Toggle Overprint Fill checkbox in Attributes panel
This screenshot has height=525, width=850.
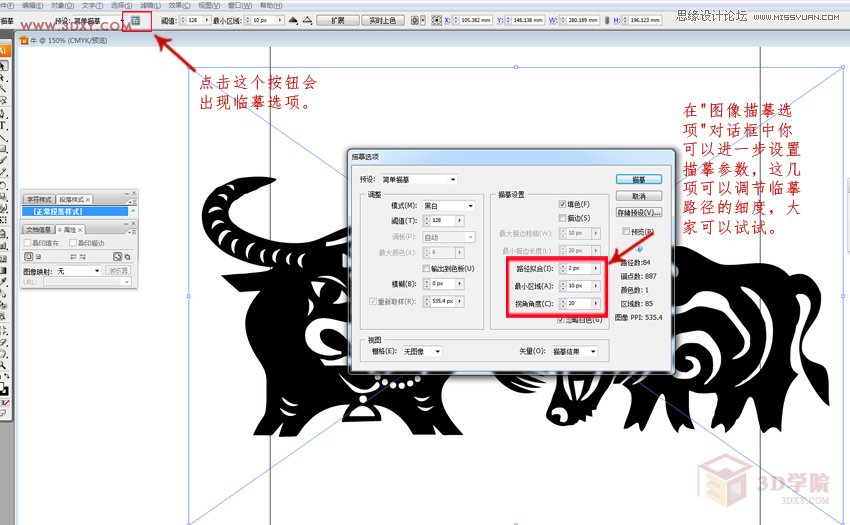[x=27, y=242]
